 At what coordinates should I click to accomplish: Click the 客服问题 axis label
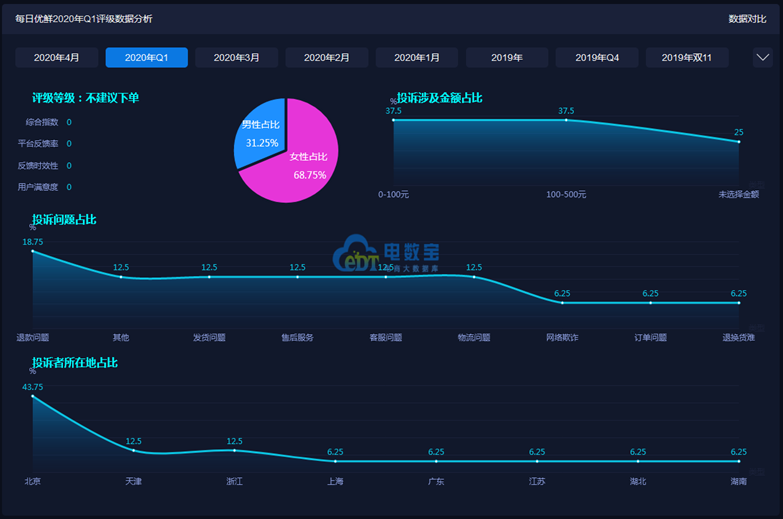click(x=386, y=338)
